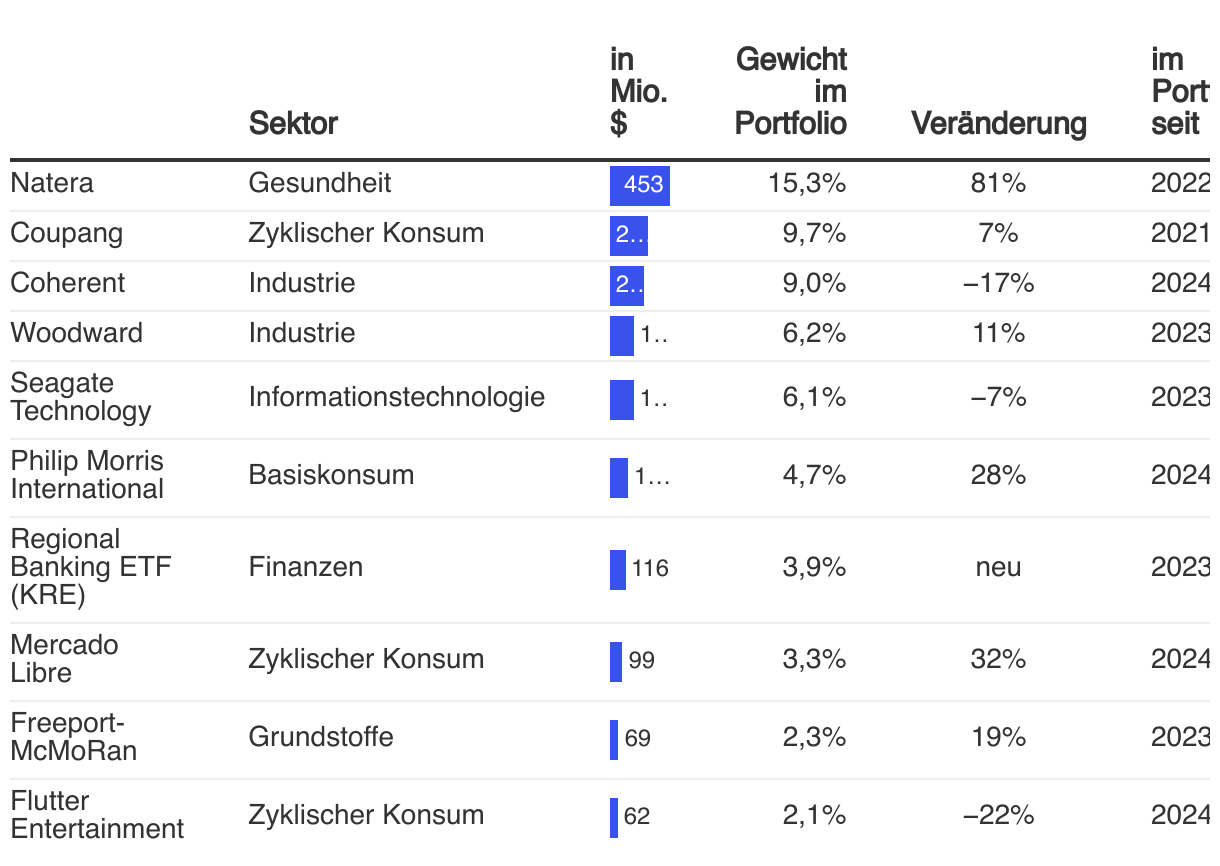Click the Woodward company cell
The height and width of the screenshot is (866, 1220).
[x=77, y=333]
